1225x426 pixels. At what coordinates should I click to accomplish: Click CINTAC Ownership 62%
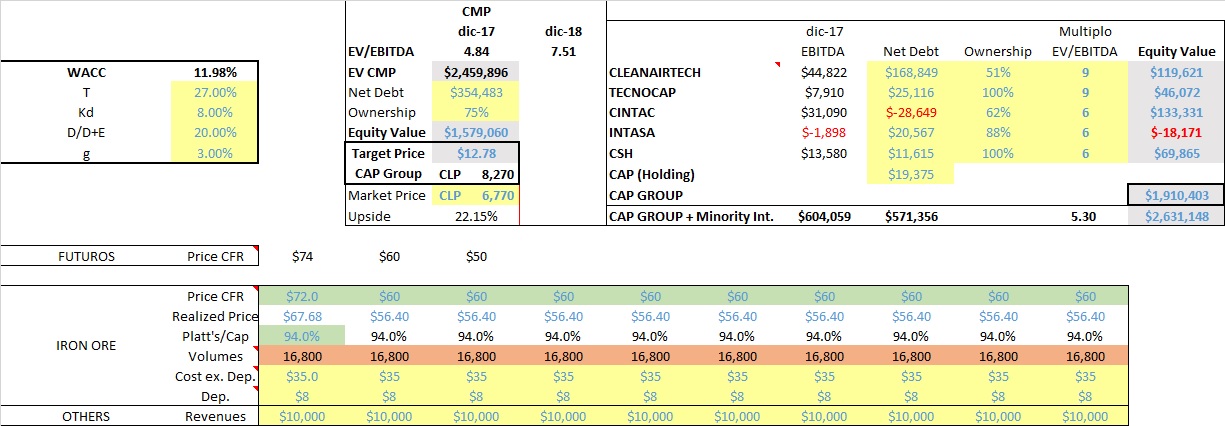point(997,112)
